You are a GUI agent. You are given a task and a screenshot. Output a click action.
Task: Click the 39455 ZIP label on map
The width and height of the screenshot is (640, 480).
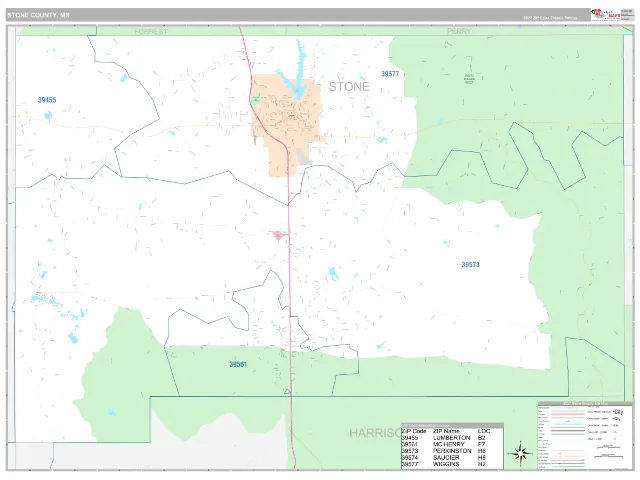(x=47, y=100)
